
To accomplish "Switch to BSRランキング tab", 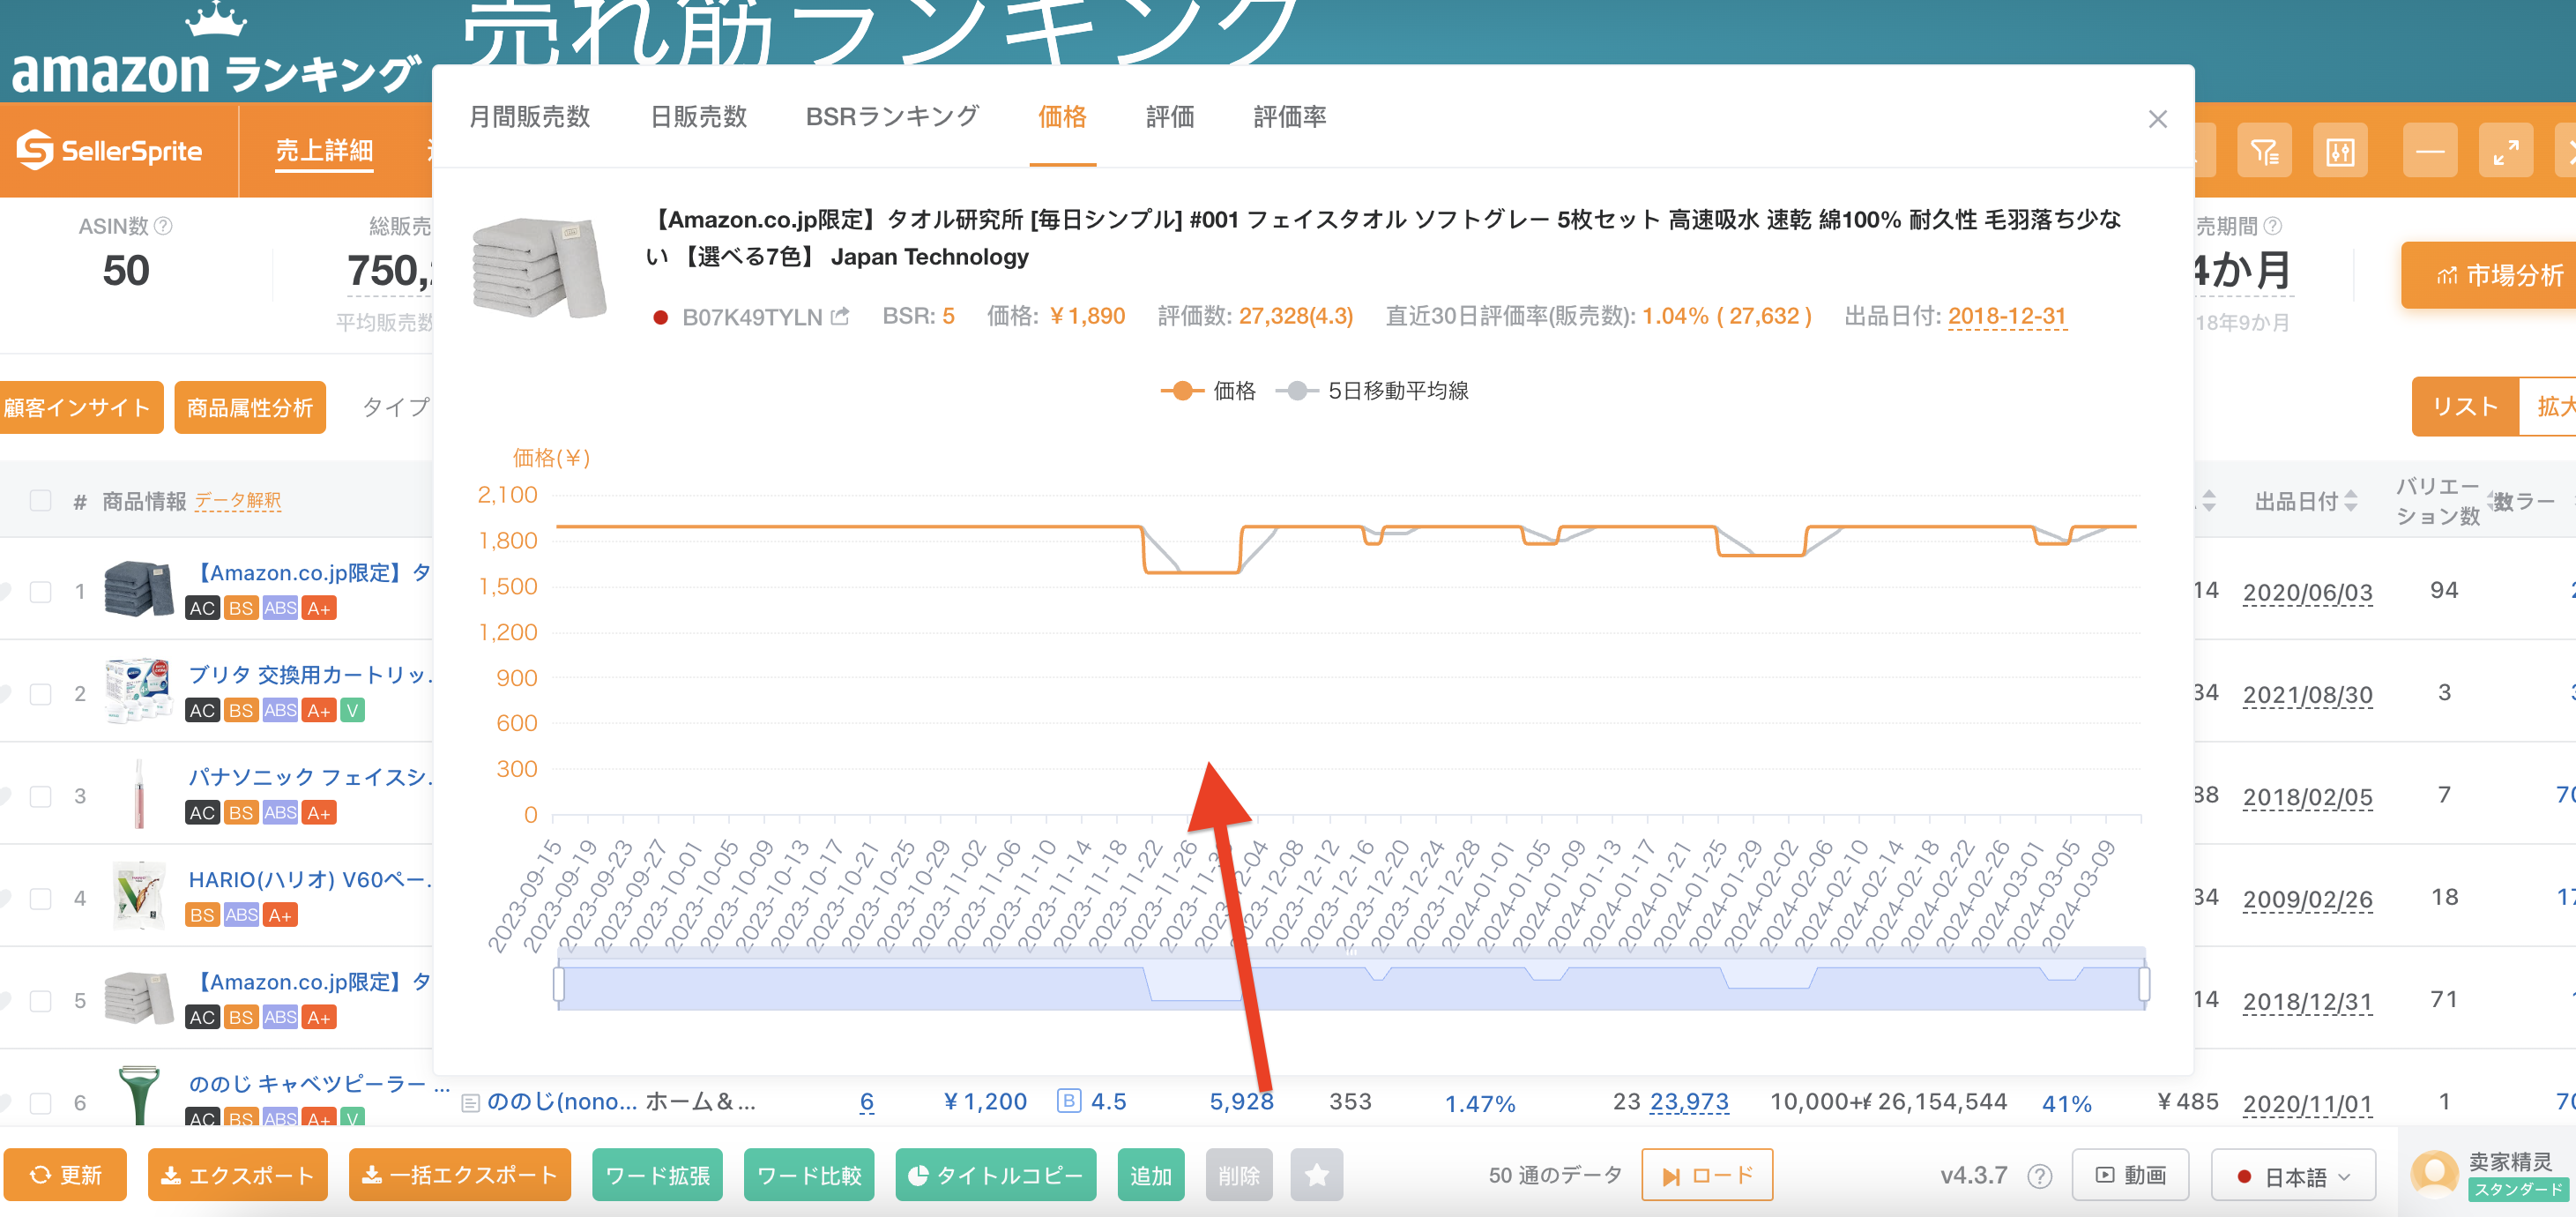I will pos(892,117).
